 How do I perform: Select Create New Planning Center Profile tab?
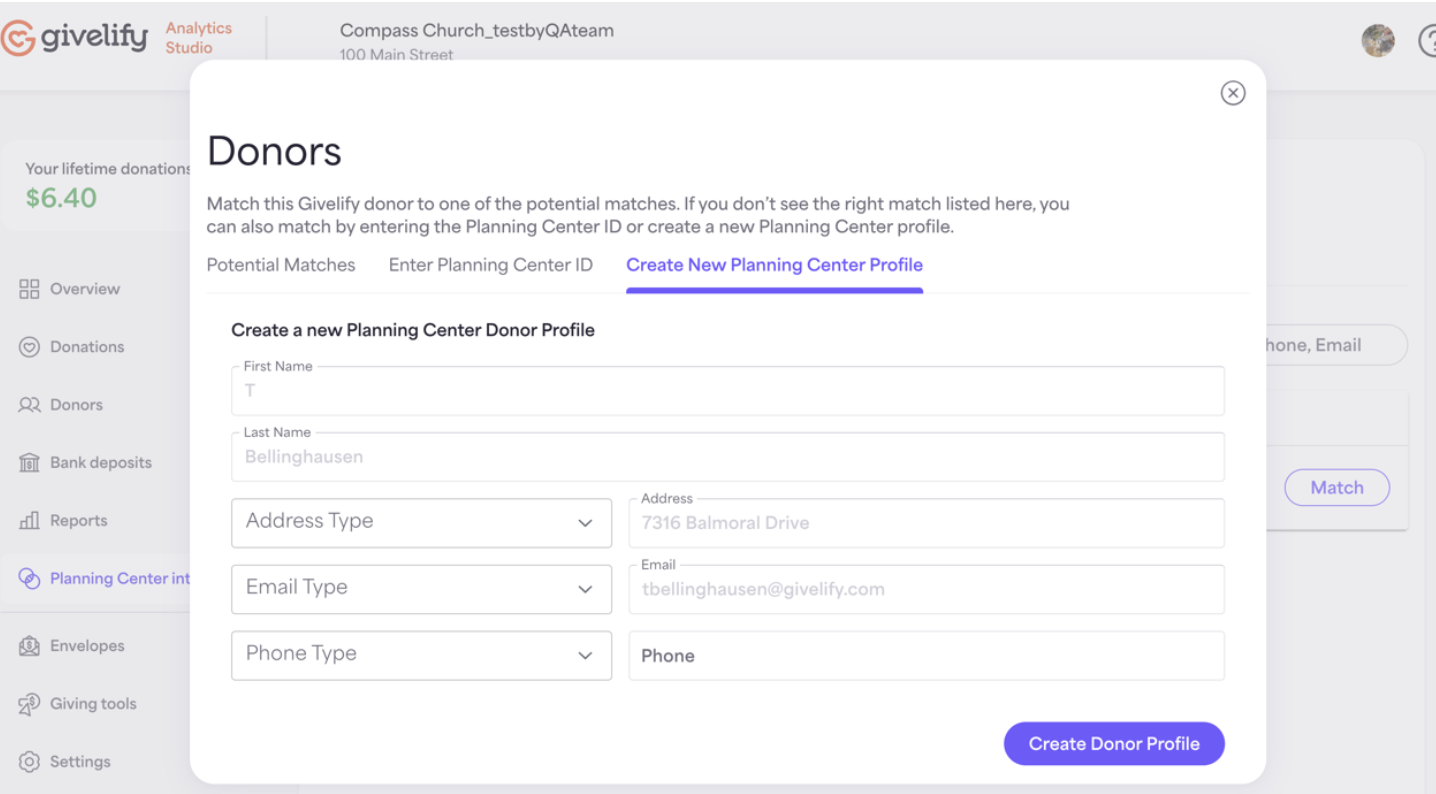click(774, 265)
